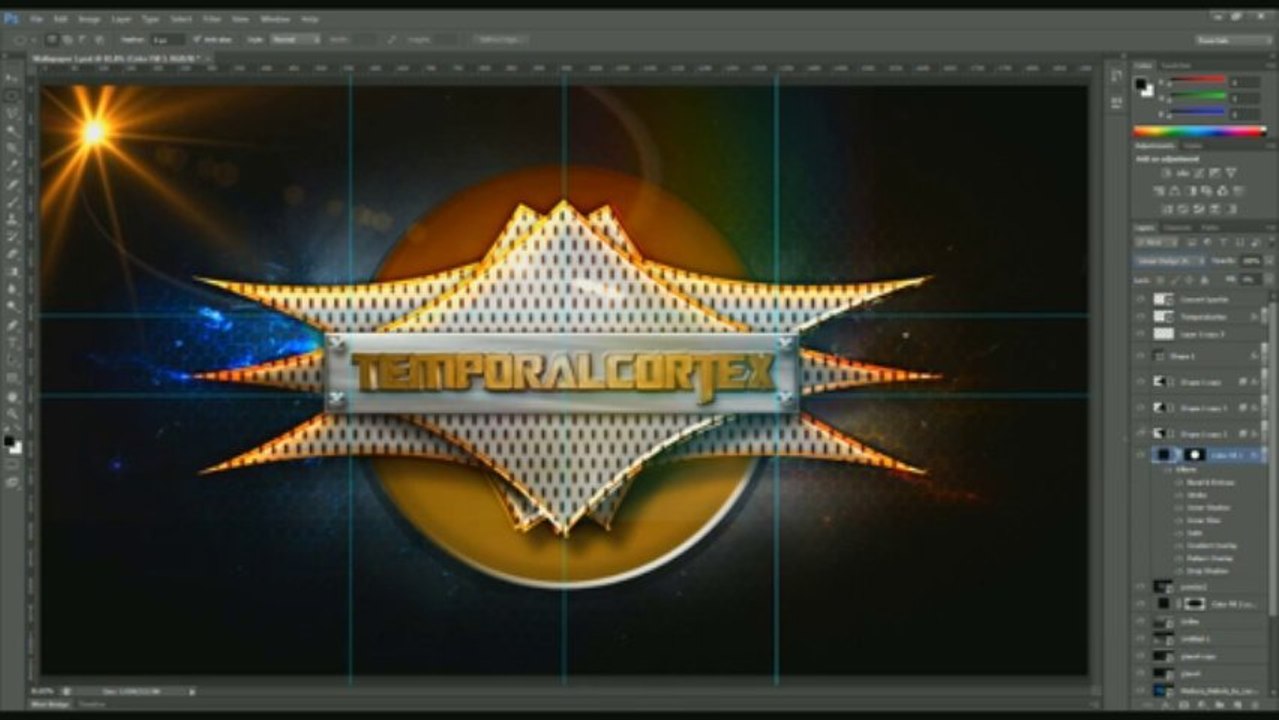Viewport: 1279px width, 720px height.
Task: Toggle visibility of Color Fill 1 layer
Action: pos(1140,454)
